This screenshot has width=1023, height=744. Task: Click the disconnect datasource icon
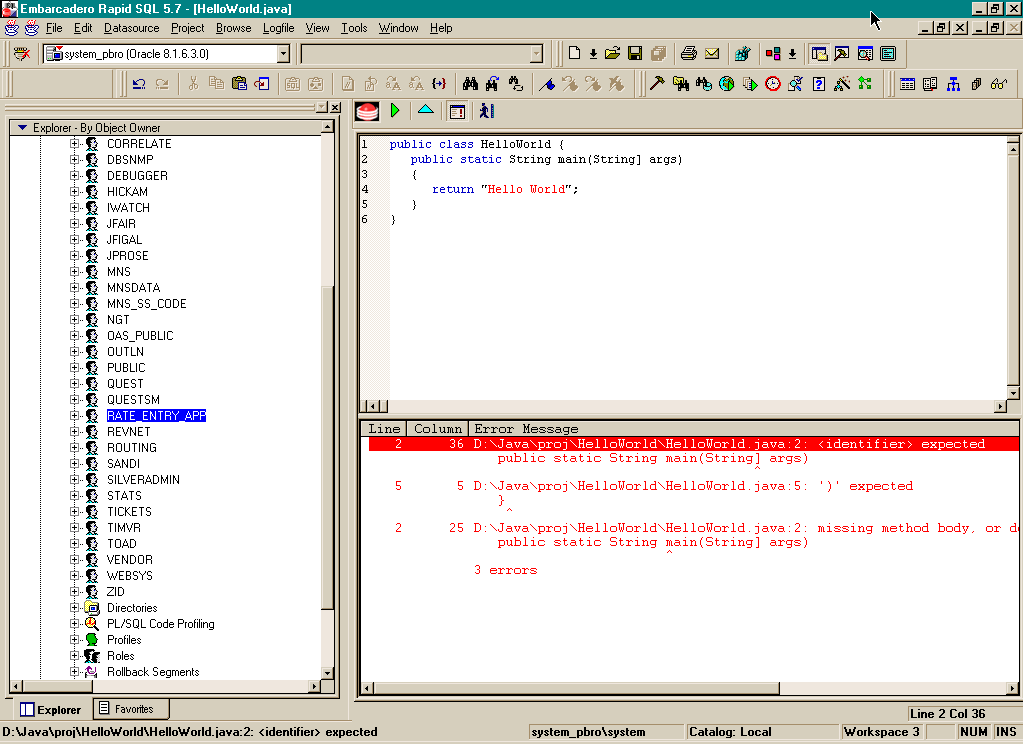[x=22, y=54]
